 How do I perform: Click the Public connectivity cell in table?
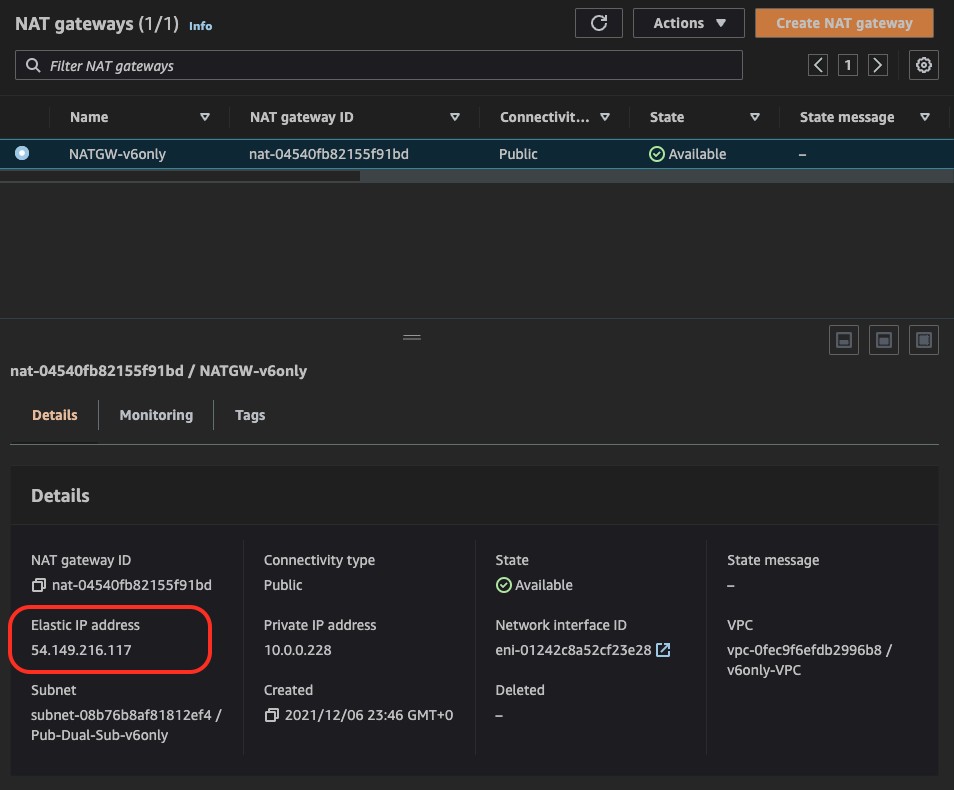[x=518, y=154]
